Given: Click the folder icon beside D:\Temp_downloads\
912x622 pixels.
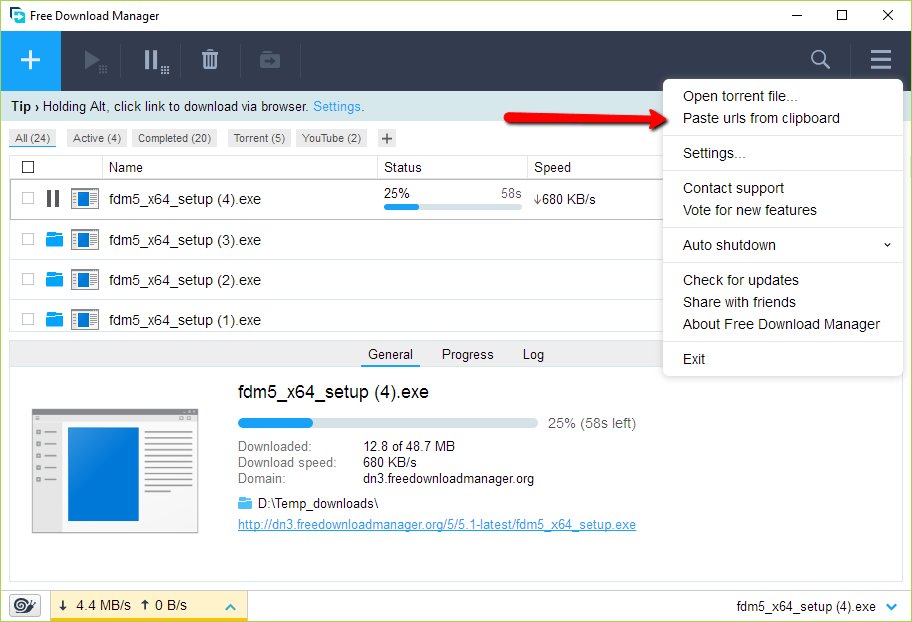Looking at the screenshot, I should (245, 503).
